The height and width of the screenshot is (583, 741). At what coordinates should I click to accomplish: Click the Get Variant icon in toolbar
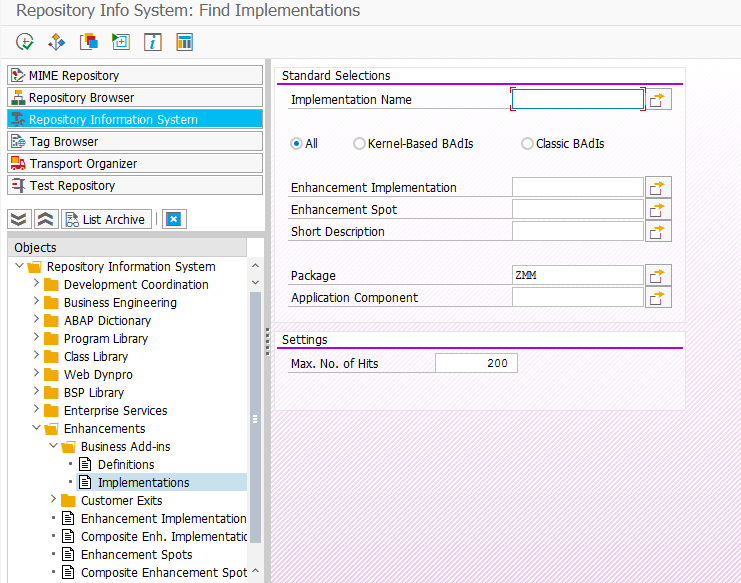89,42
